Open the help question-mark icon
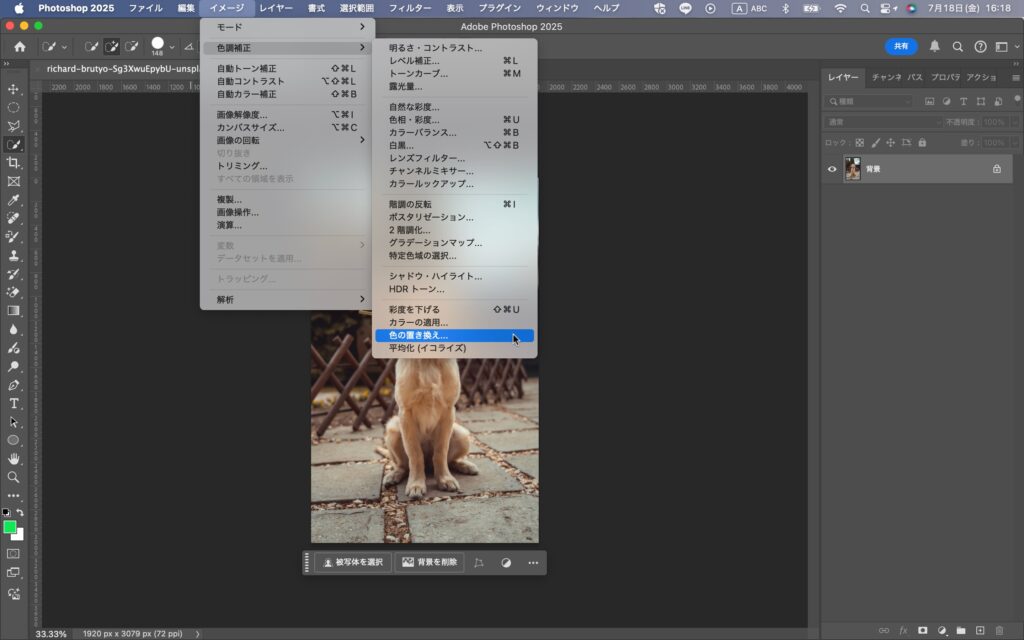This screenshot has height=640, width=1024. [x=980, y=46]
